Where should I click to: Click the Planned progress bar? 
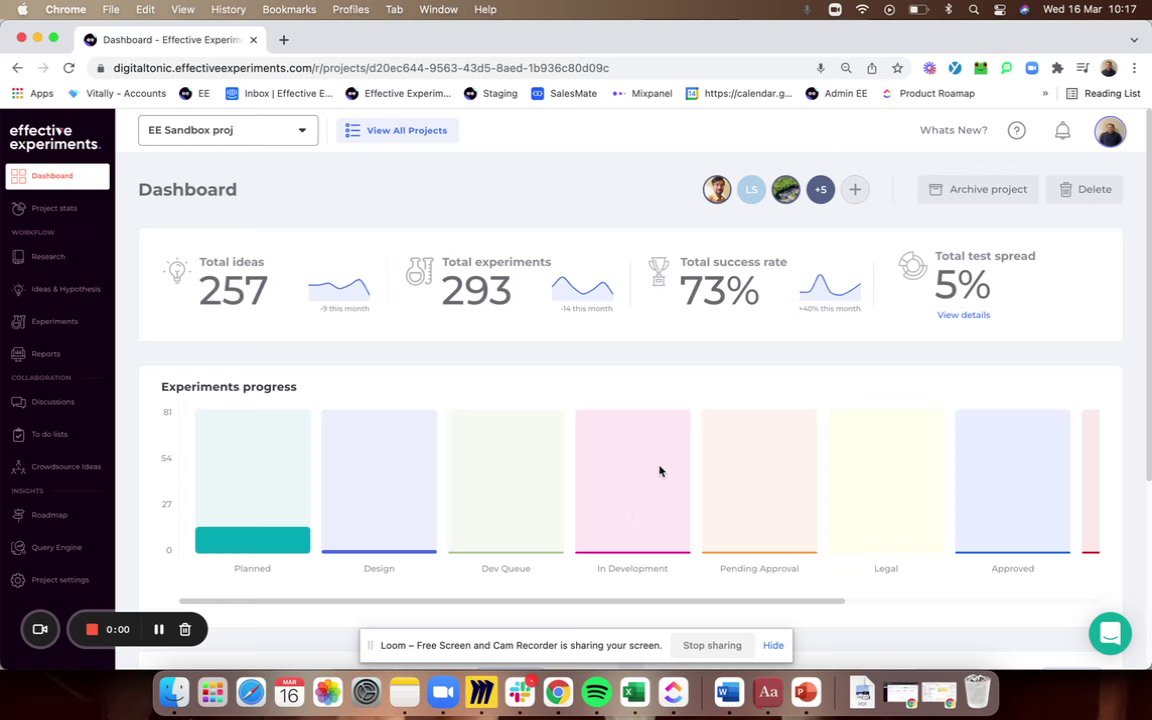pyautogui.click(x=252, y=540)
